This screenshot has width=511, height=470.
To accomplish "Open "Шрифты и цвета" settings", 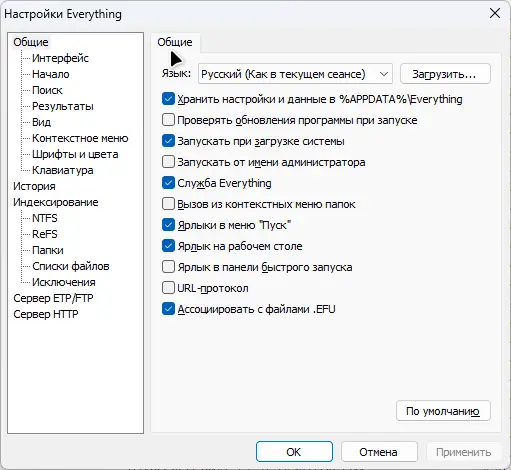I will coord(75,154).
